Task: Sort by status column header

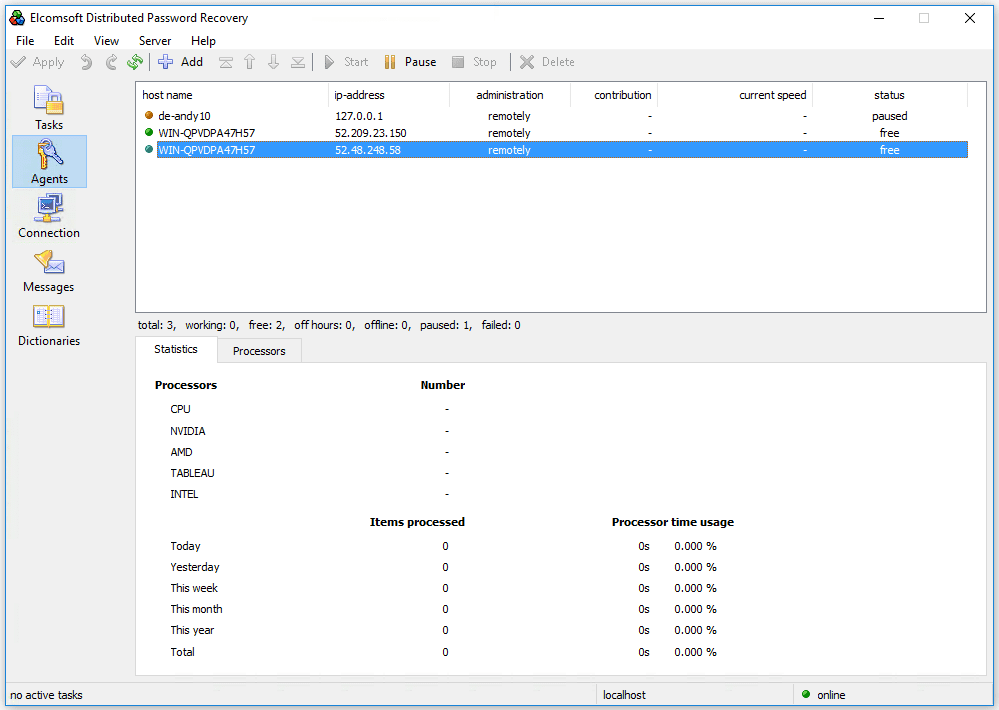Action: pyautogui.click(x=889, y=95)
